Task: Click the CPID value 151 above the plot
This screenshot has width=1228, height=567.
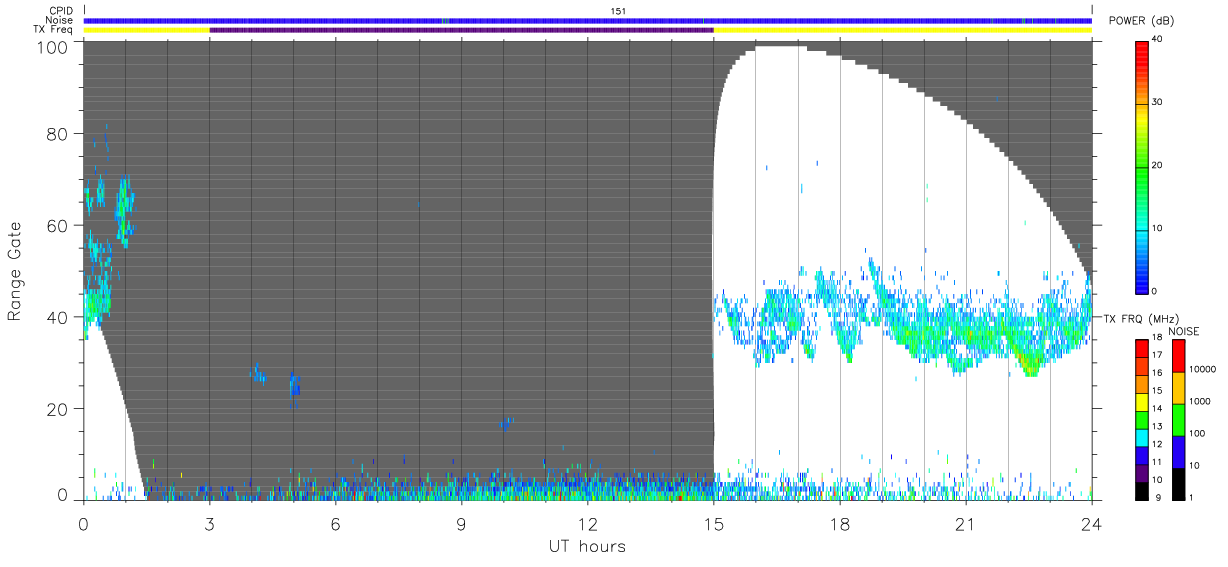Action: point(618,11)
